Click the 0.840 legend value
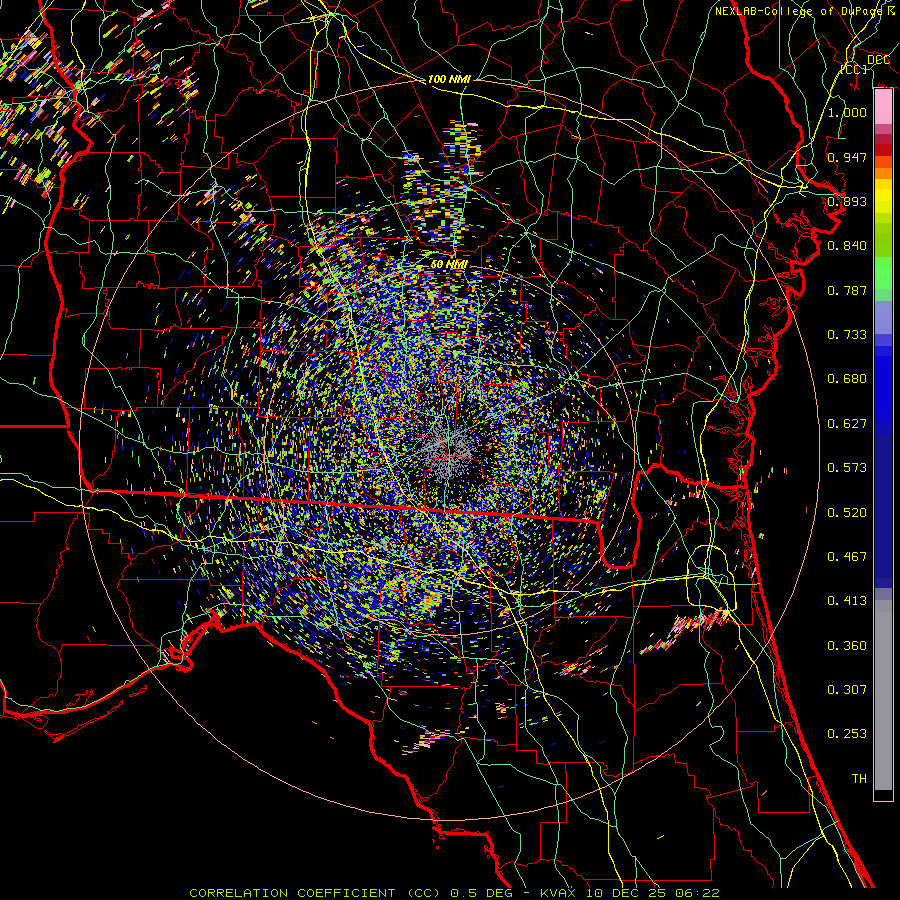The image size is (900, 900). [x=847, y=246]
